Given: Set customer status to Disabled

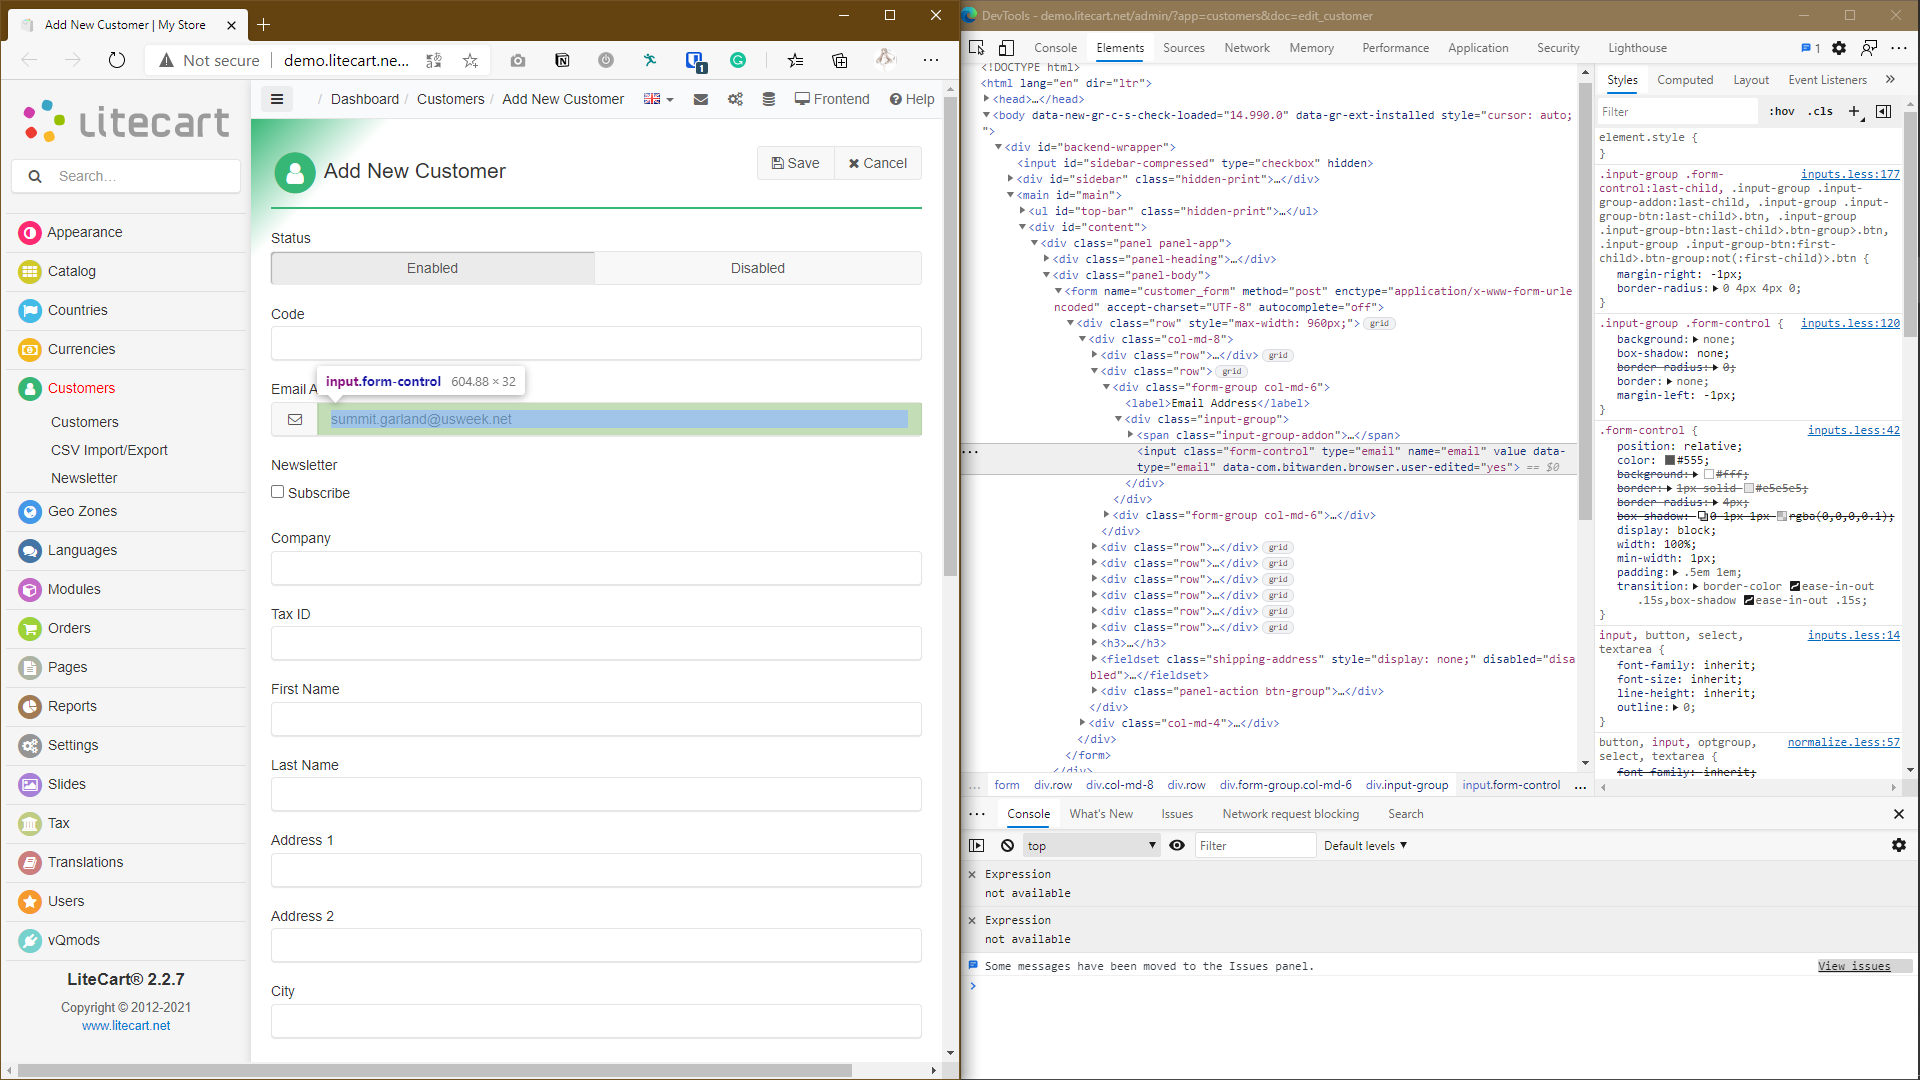Looking at the screenshot, I should coord(758,268).
